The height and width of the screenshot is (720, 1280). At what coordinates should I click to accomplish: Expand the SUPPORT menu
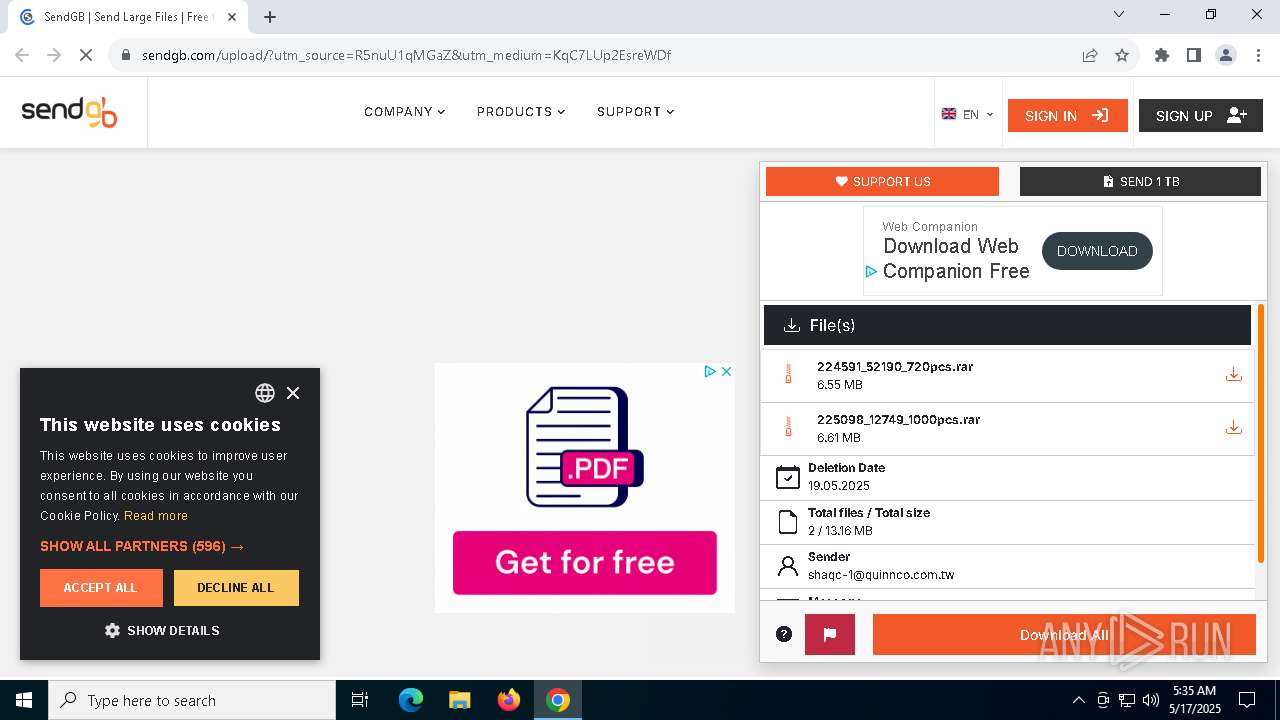pyautogui.click(x=636, y=112)
